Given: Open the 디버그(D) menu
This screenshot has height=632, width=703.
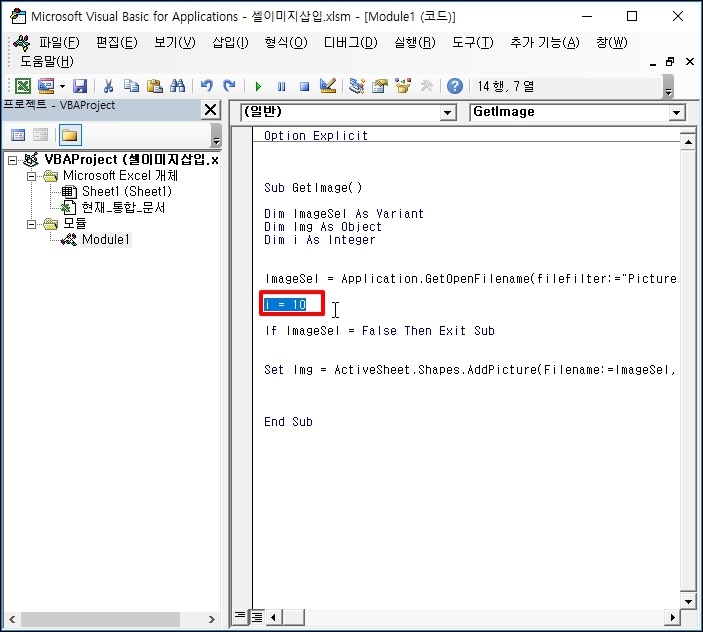Looking at the screenshot, I should (351, 43).
